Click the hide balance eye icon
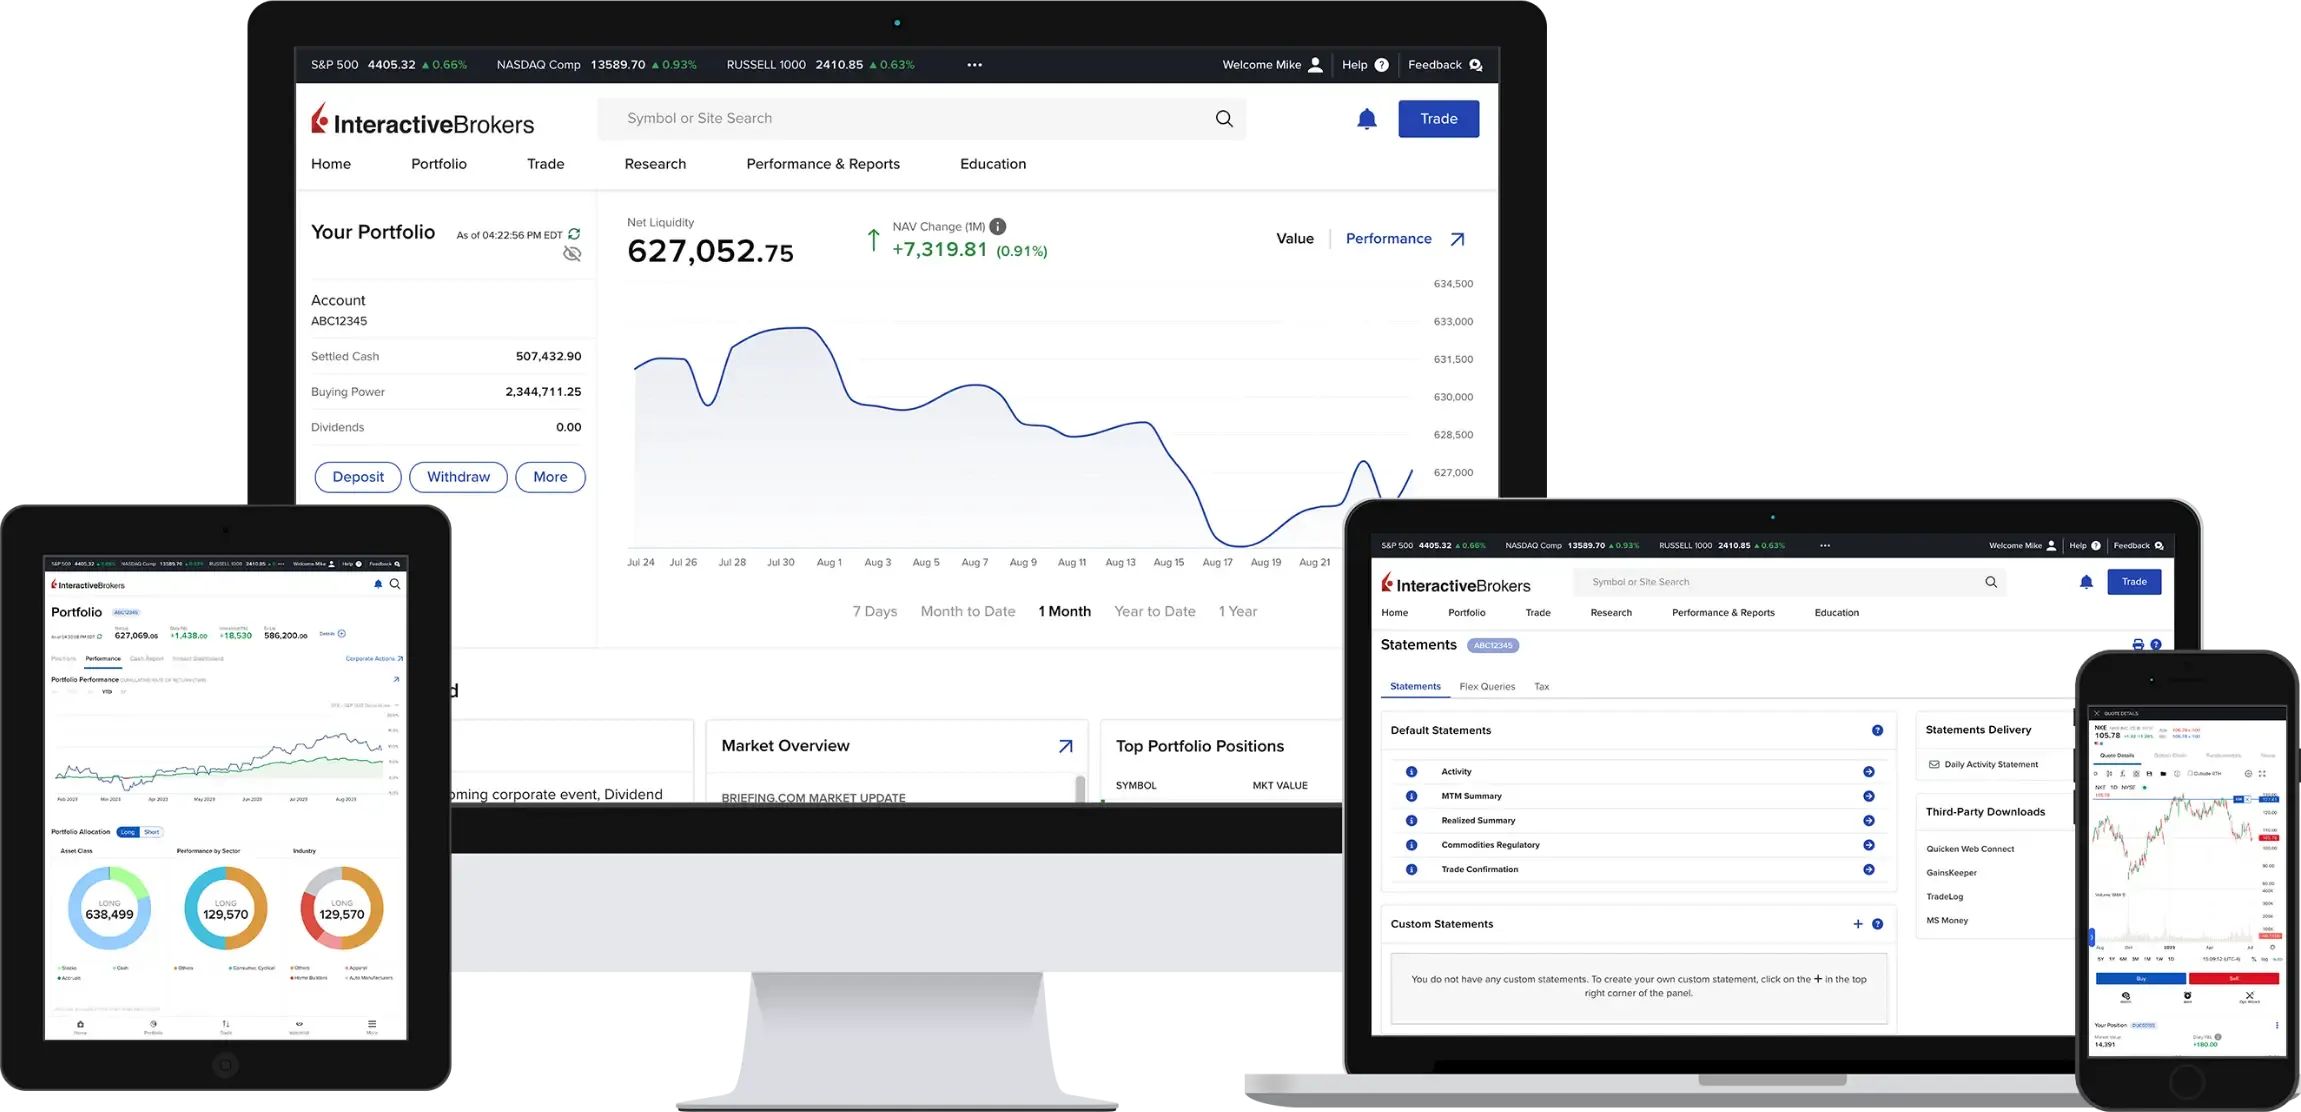2301x1112 pixels. point(572,254)
